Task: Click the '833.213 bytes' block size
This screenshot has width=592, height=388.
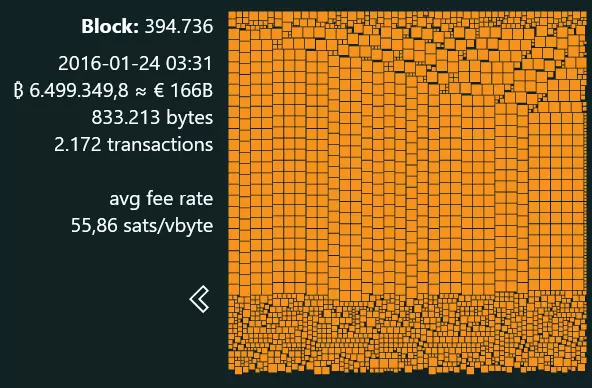Action: pyautogui.click(x=152, y=118)
